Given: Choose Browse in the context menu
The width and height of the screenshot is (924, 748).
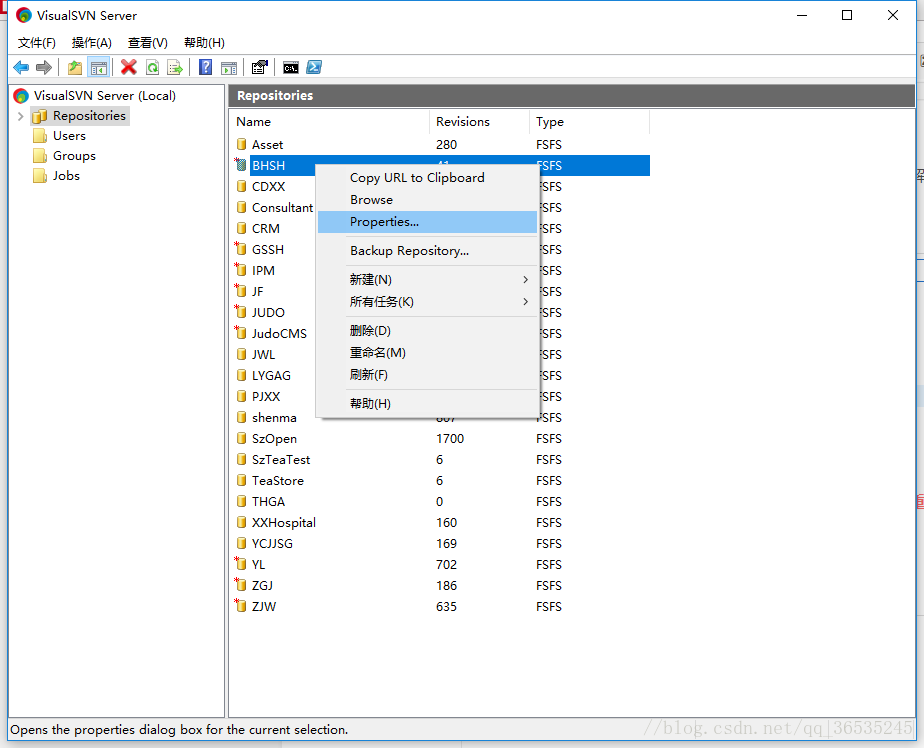Looking at the screenshot, I should pos(427,200).
